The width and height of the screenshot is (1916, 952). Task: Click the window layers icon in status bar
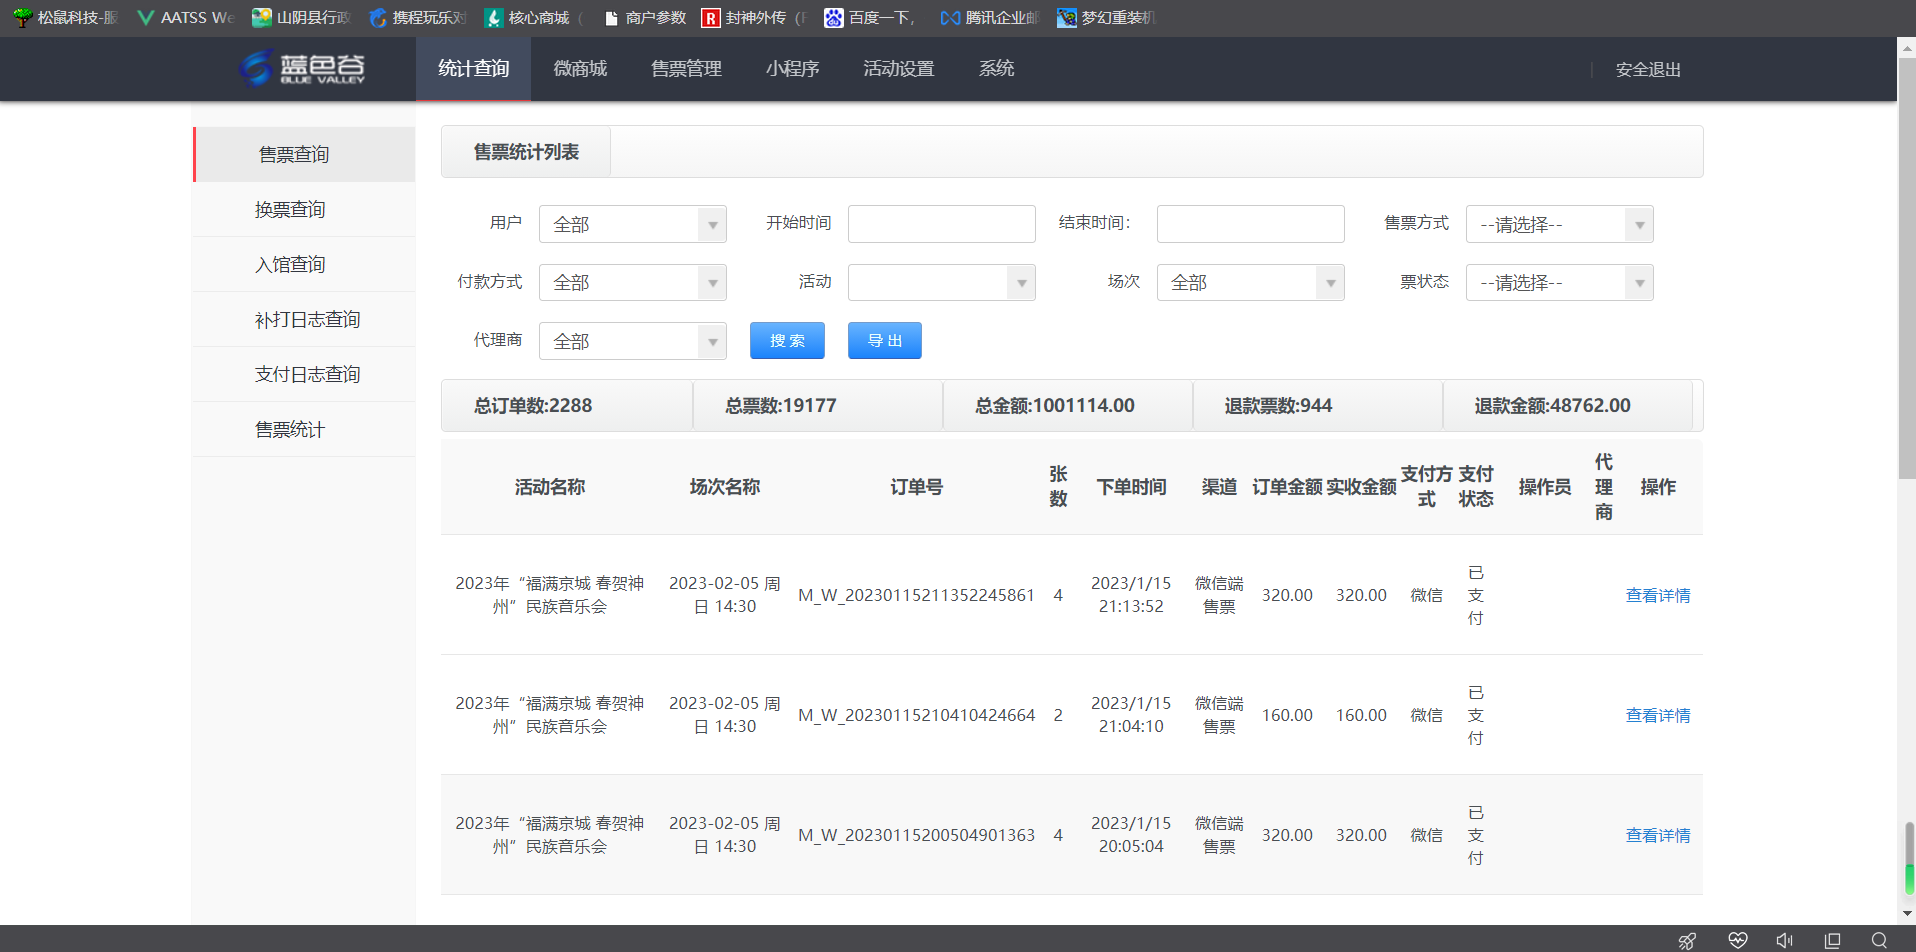click(x=1832, y=940)
